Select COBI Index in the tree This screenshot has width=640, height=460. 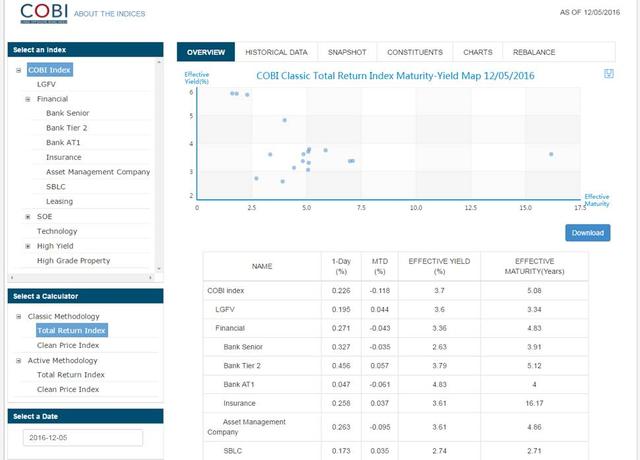(x=50, y=70)
